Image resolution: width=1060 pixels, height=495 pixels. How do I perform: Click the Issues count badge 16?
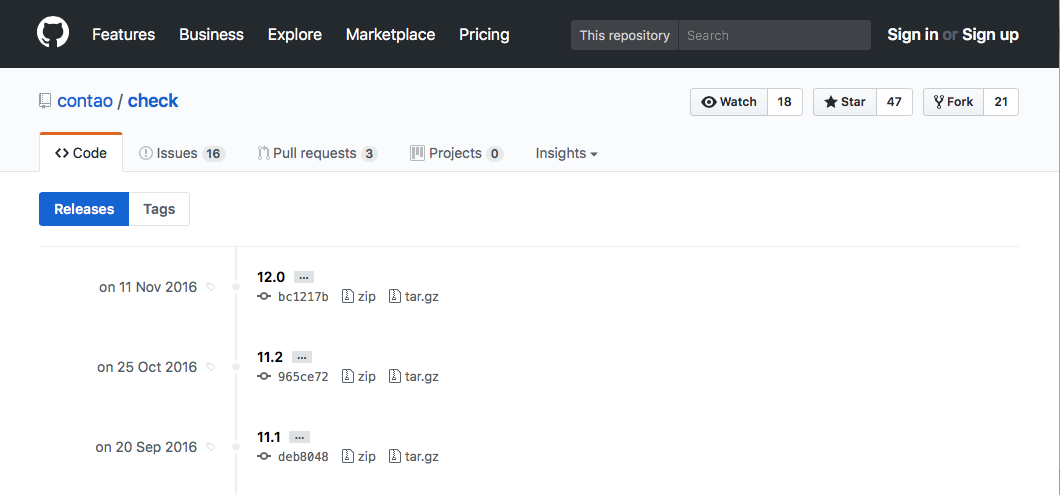coord(213,154)
